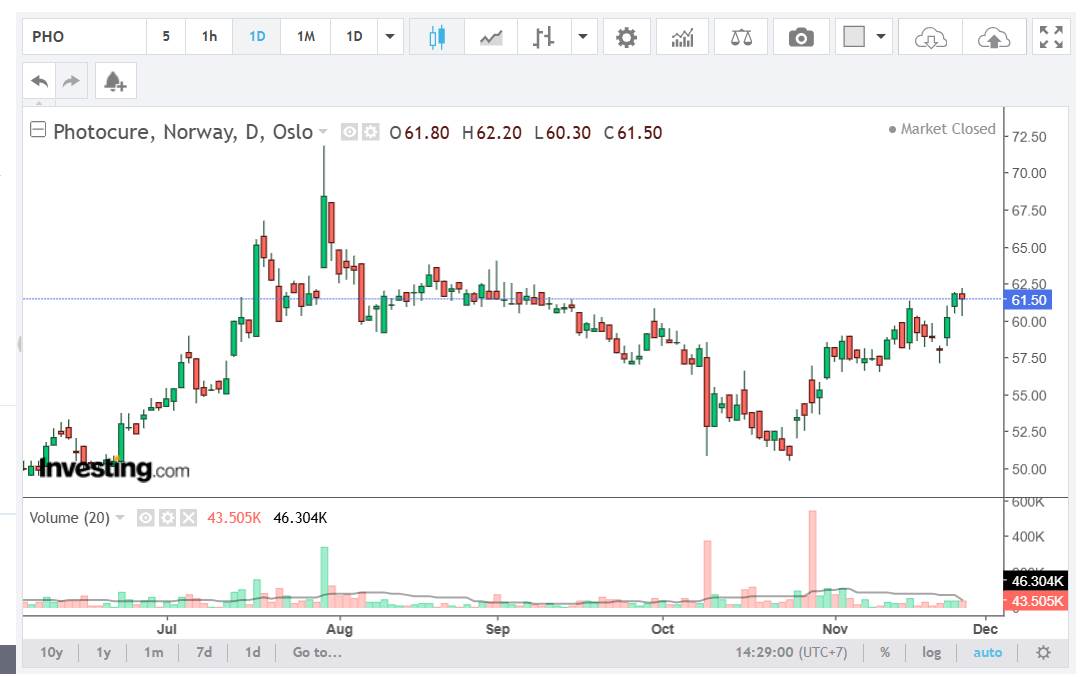Set range to 10y
1087x677 pixels.
pos(51,652)
